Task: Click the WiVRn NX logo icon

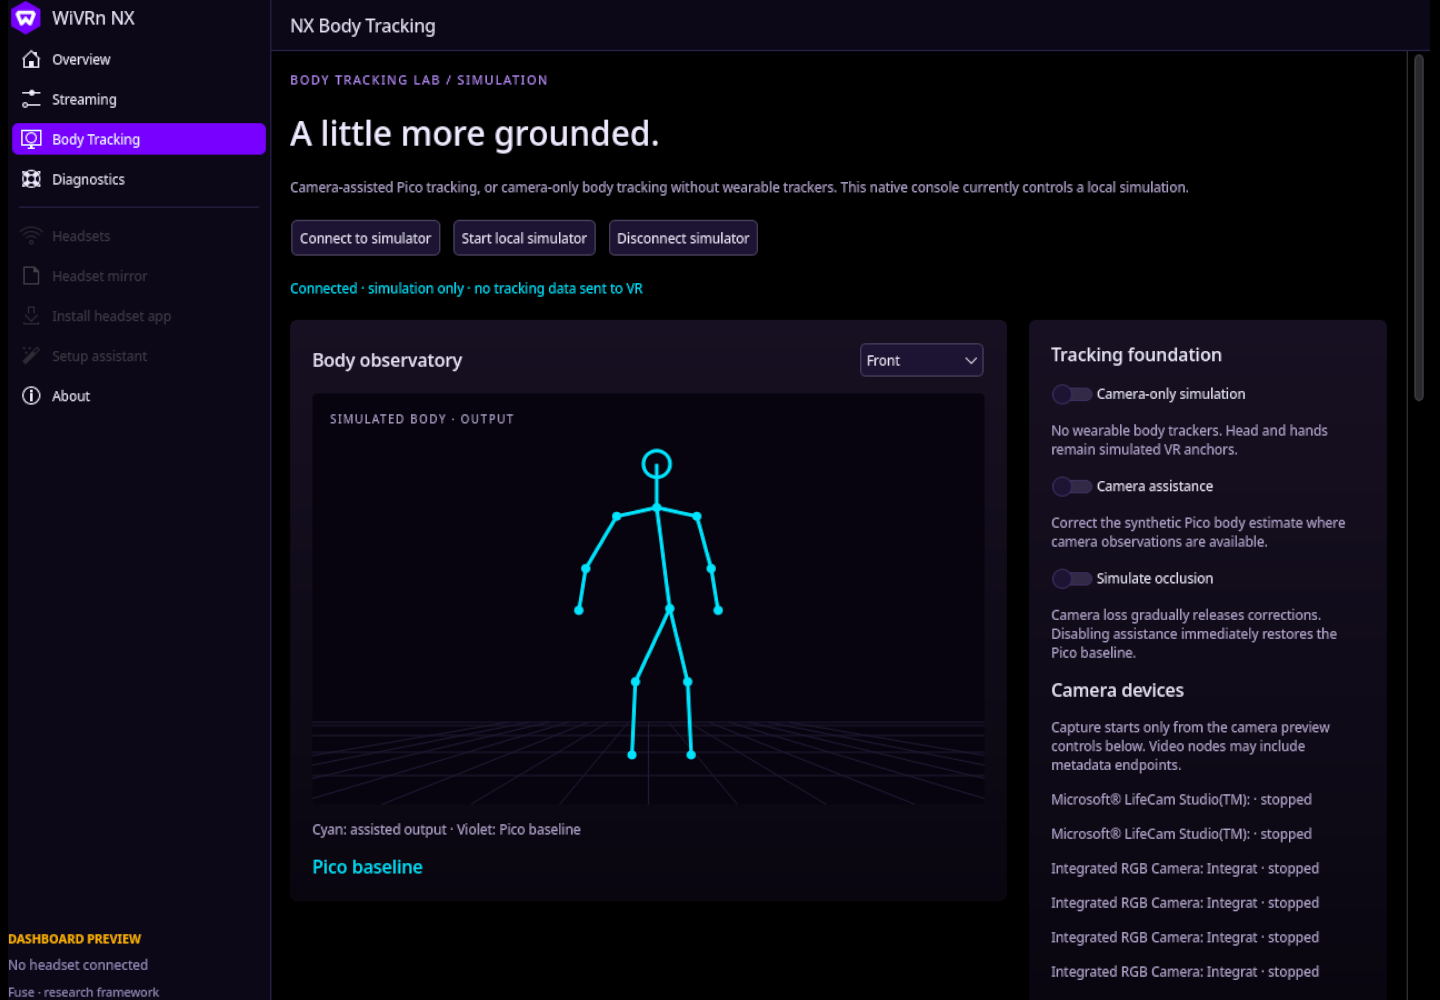Action: [26, 18]
